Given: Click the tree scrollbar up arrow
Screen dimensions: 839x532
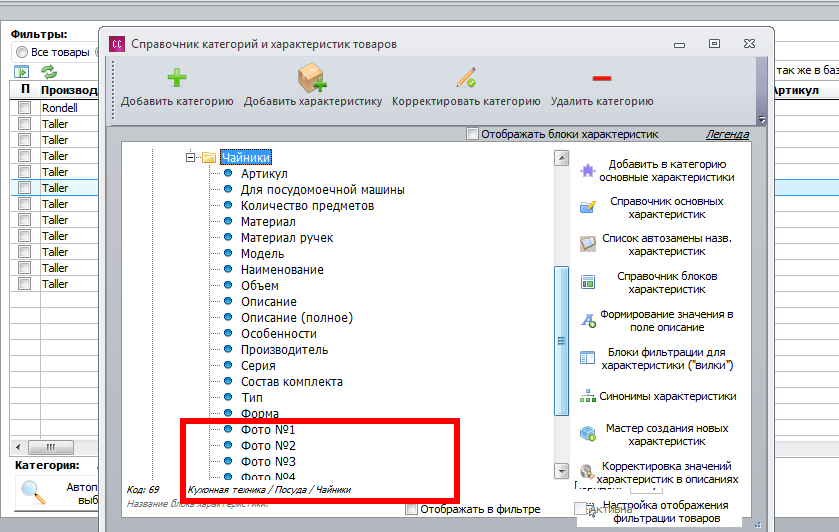Looking at the screenshot, I should coord(561,158).
